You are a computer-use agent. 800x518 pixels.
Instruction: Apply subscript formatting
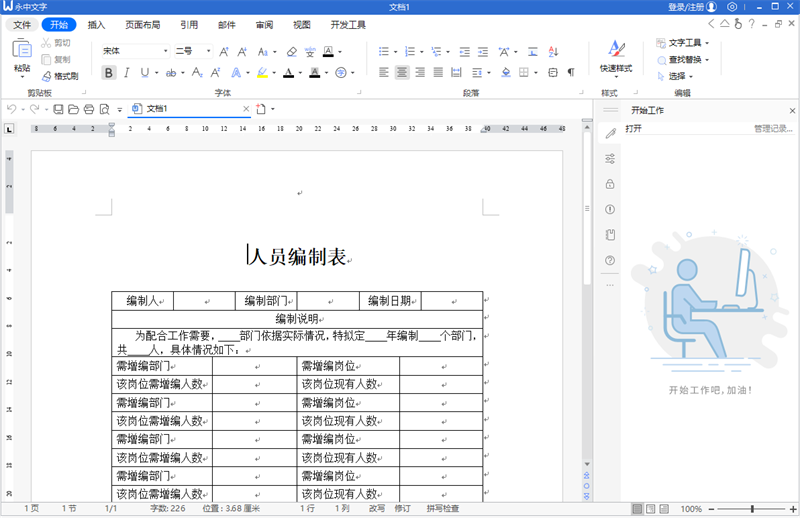coord(197,72)
